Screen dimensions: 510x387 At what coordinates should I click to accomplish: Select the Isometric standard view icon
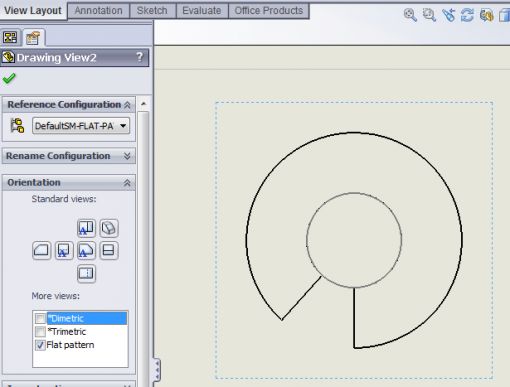click(109, 228)
